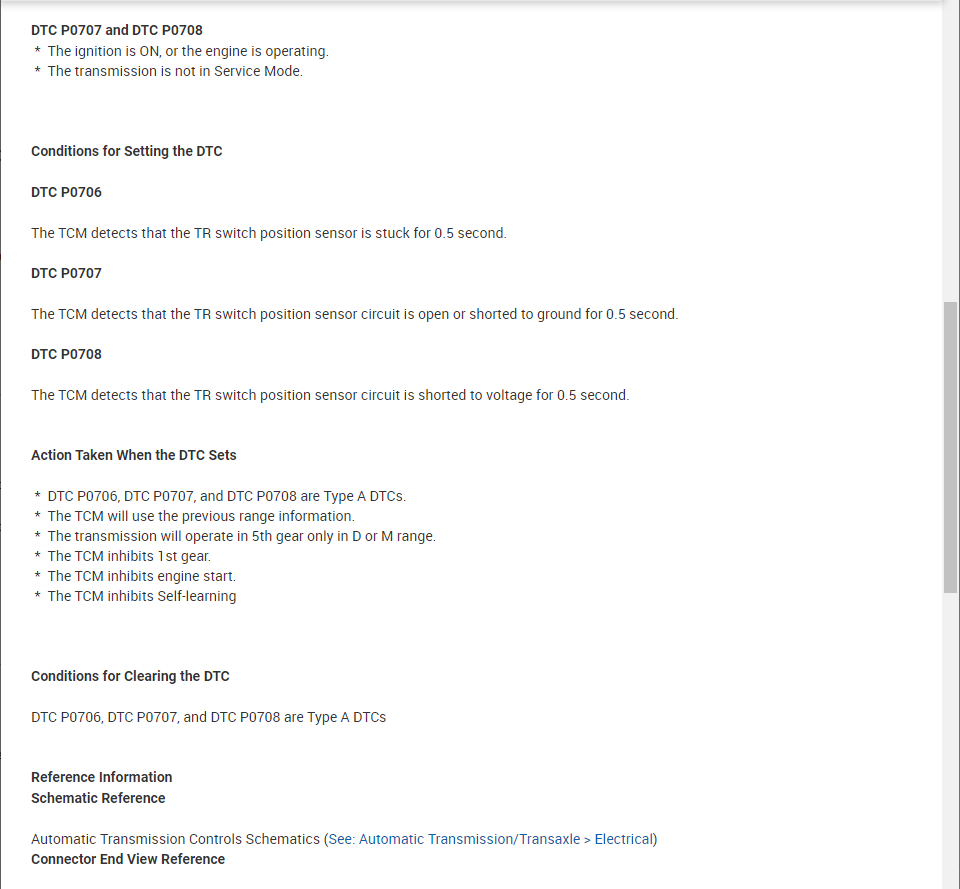Click scrollbar track below the thumb

click(950, 740)
